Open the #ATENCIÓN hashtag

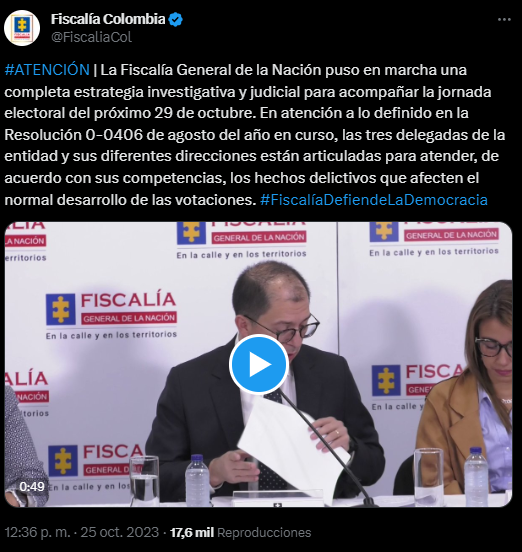click(x=47, y=70)
